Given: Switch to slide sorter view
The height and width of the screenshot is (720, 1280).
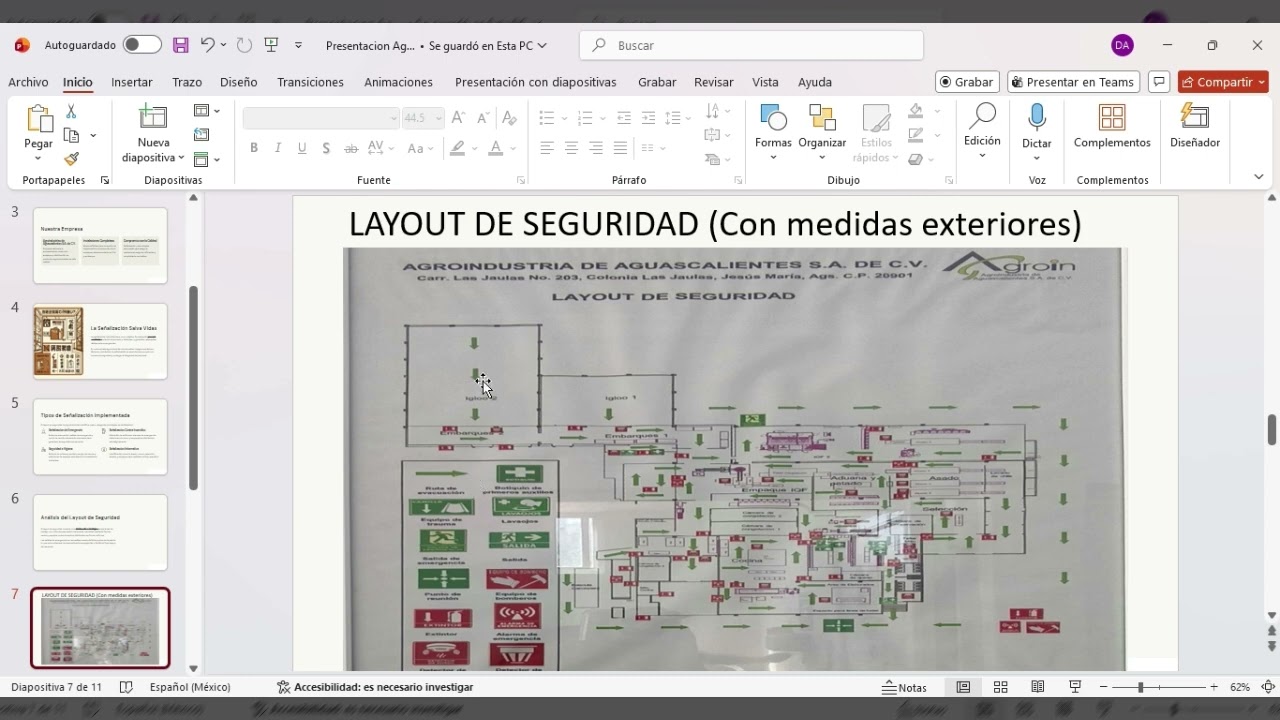Looking at the screenshot, I should (x=1000, y=687).
